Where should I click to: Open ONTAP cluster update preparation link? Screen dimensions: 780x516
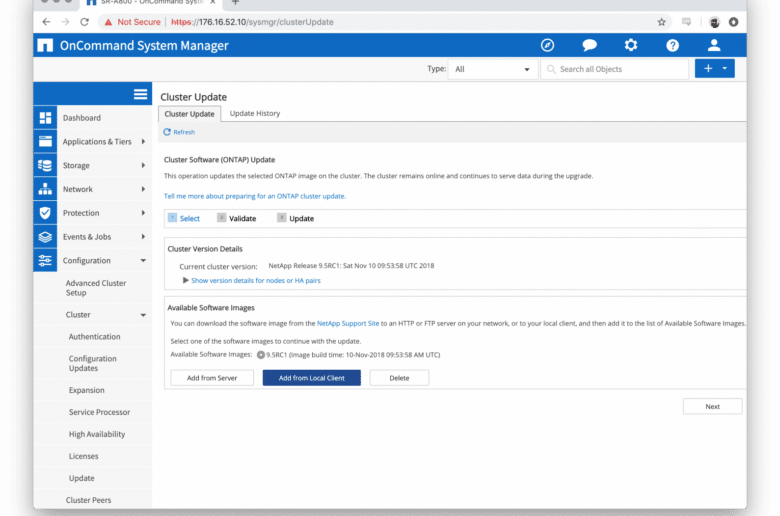click(255, 196)
